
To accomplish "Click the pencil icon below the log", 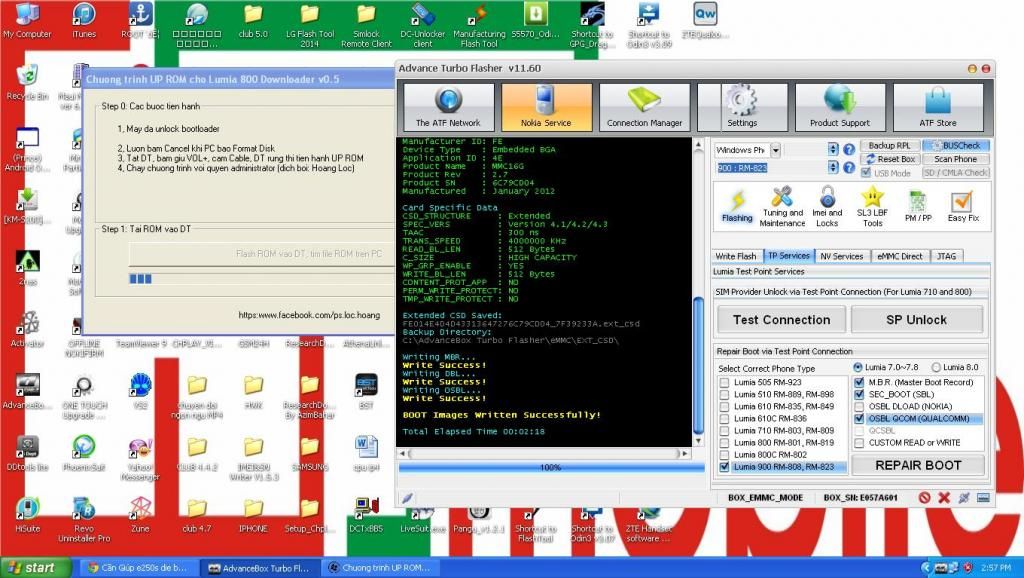I will pos(408,498).
